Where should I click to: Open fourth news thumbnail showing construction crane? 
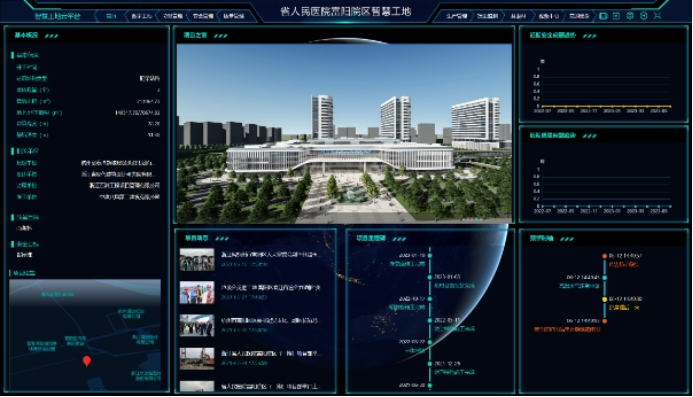[197, 358]
